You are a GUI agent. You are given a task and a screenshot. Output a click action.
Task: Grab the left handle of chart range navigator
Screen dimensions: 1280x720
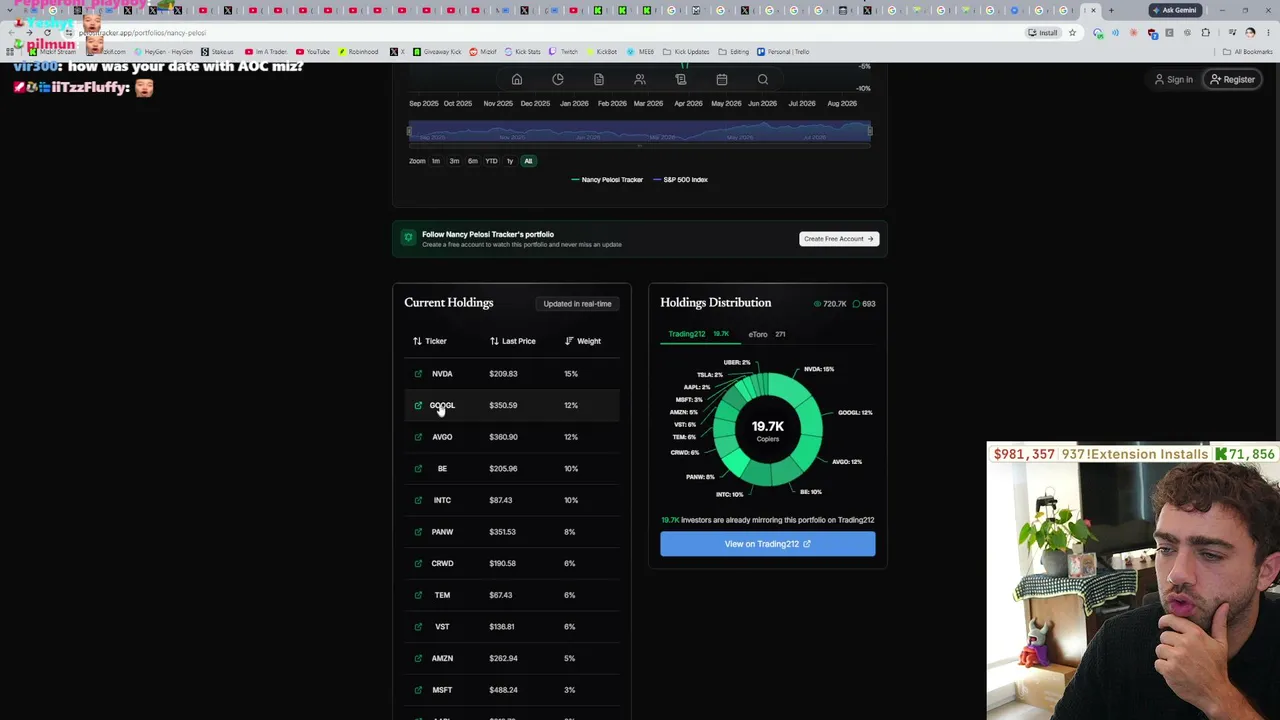pyautogui.click(x=409, y=131)
